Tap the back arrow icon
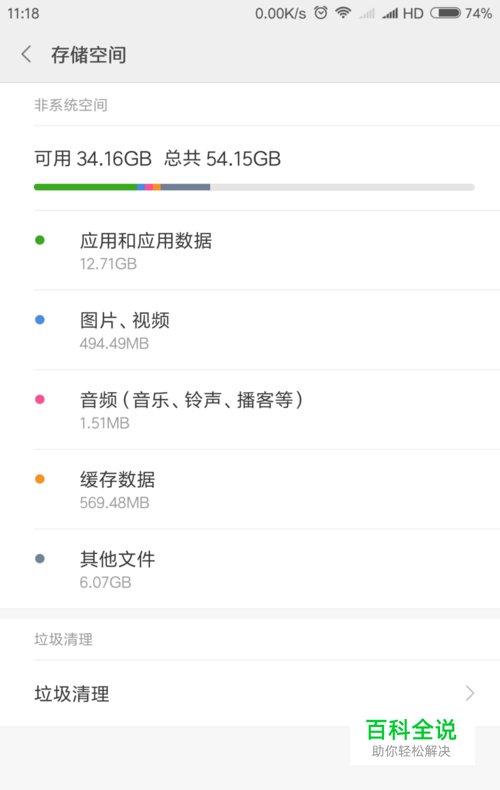This screenshot has width=500, height=790. 26,54
